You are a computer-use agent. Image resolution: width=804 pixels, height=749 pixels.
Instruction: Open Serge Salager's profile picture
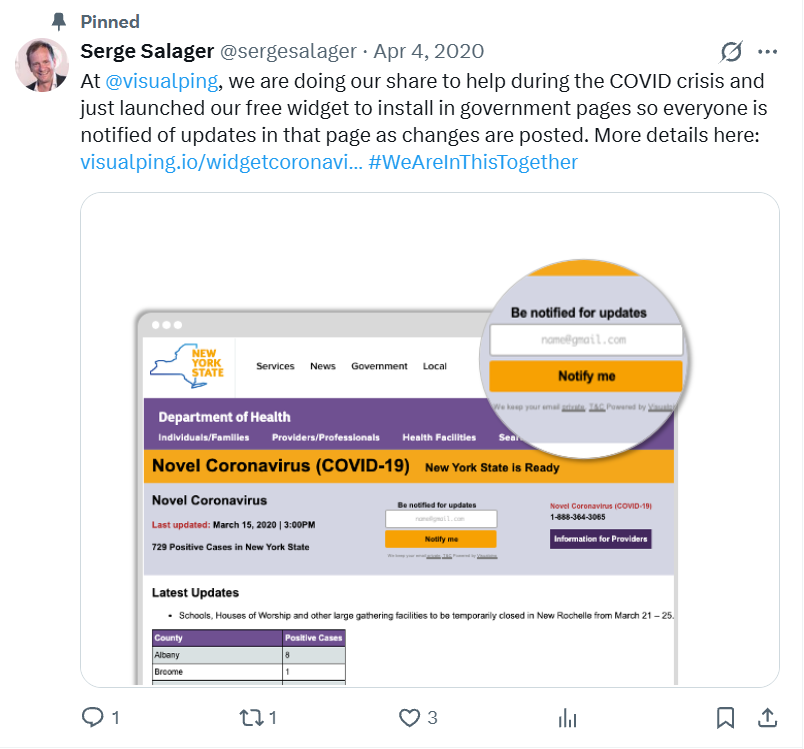[x=41, y=65]
